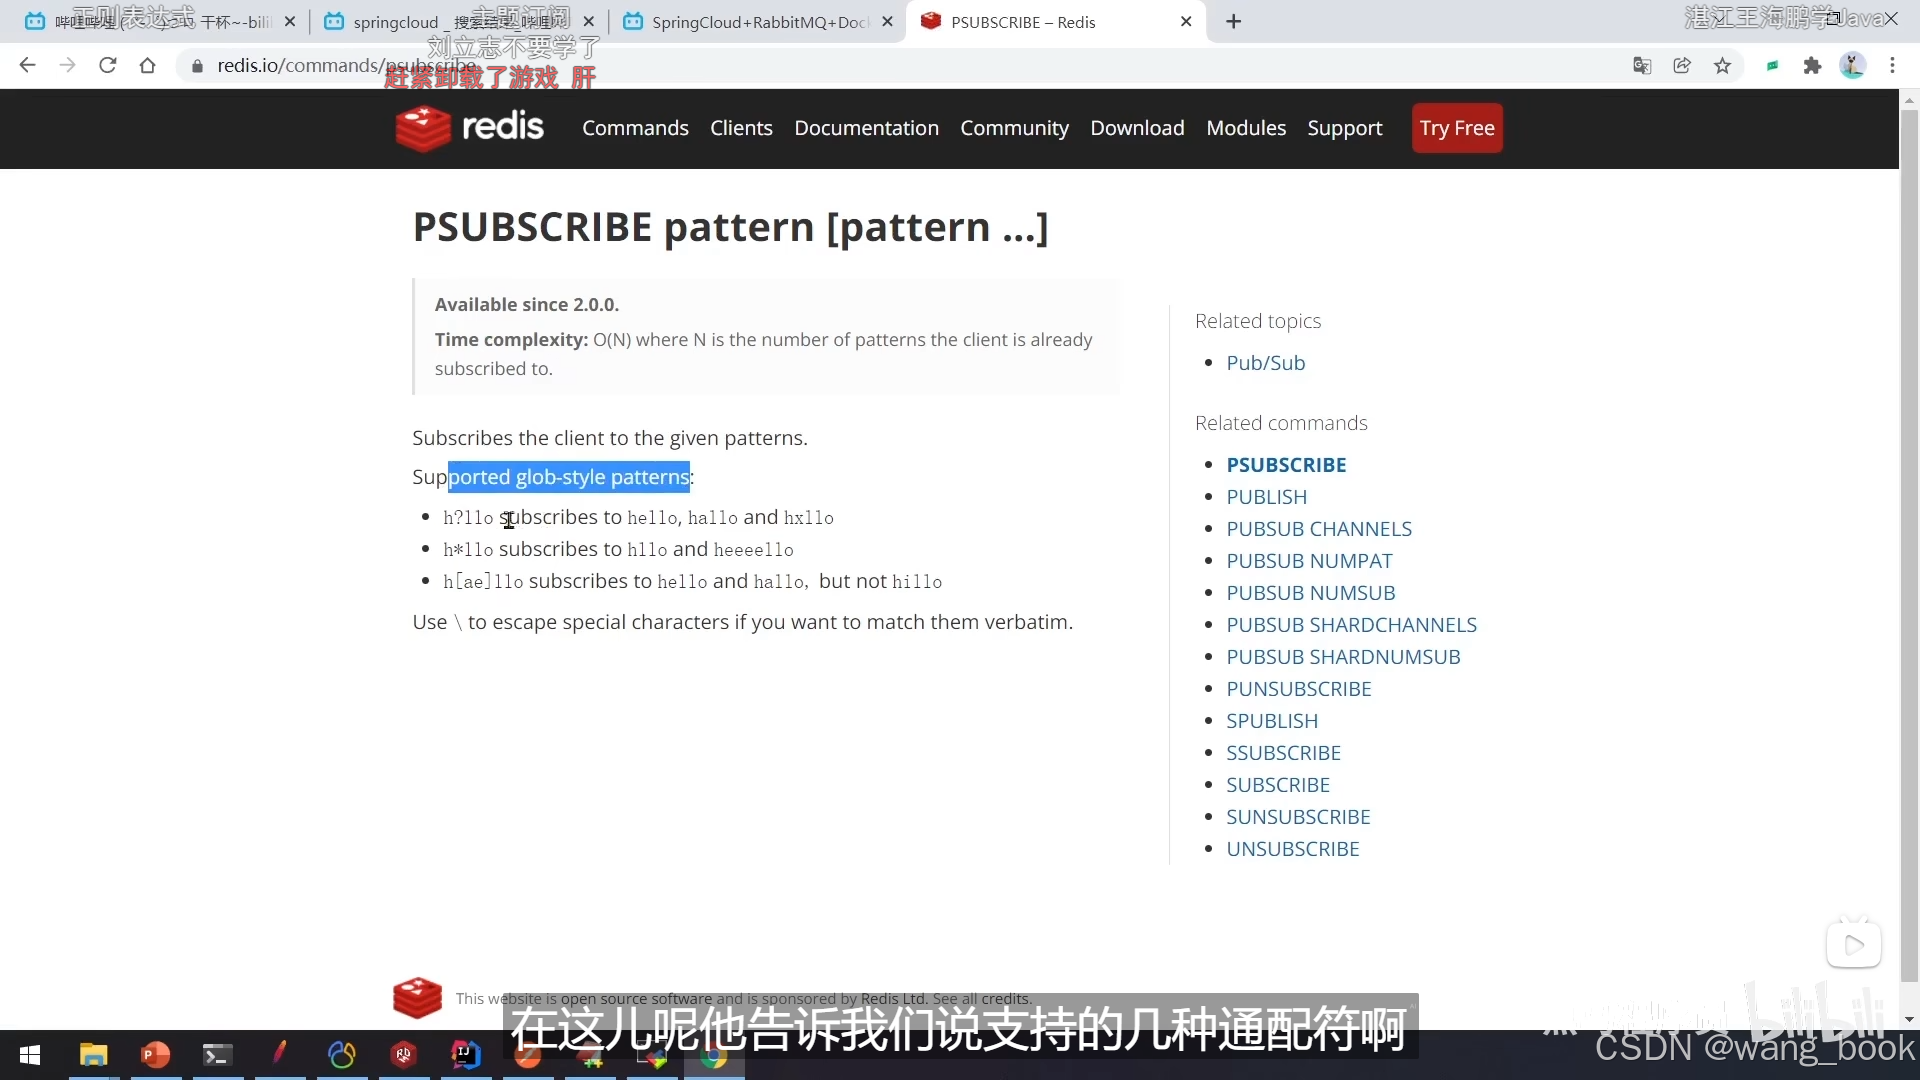Open the Extensions puzzle menu
The image size is (1920, 1080).
tap(1812, 65)
